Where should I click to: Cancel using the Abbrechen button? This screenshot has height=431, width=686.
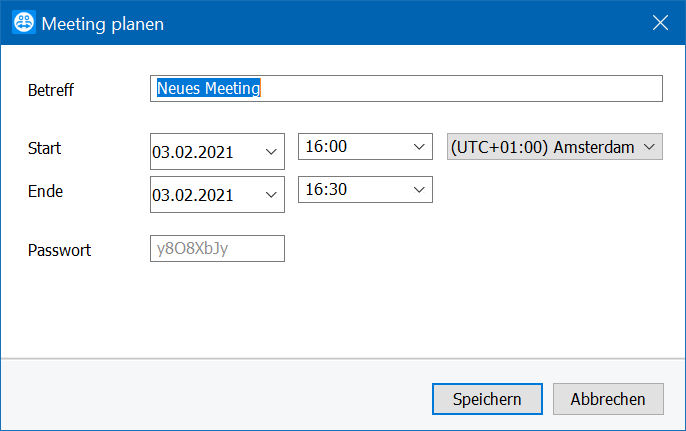click(x=608, y=399)
